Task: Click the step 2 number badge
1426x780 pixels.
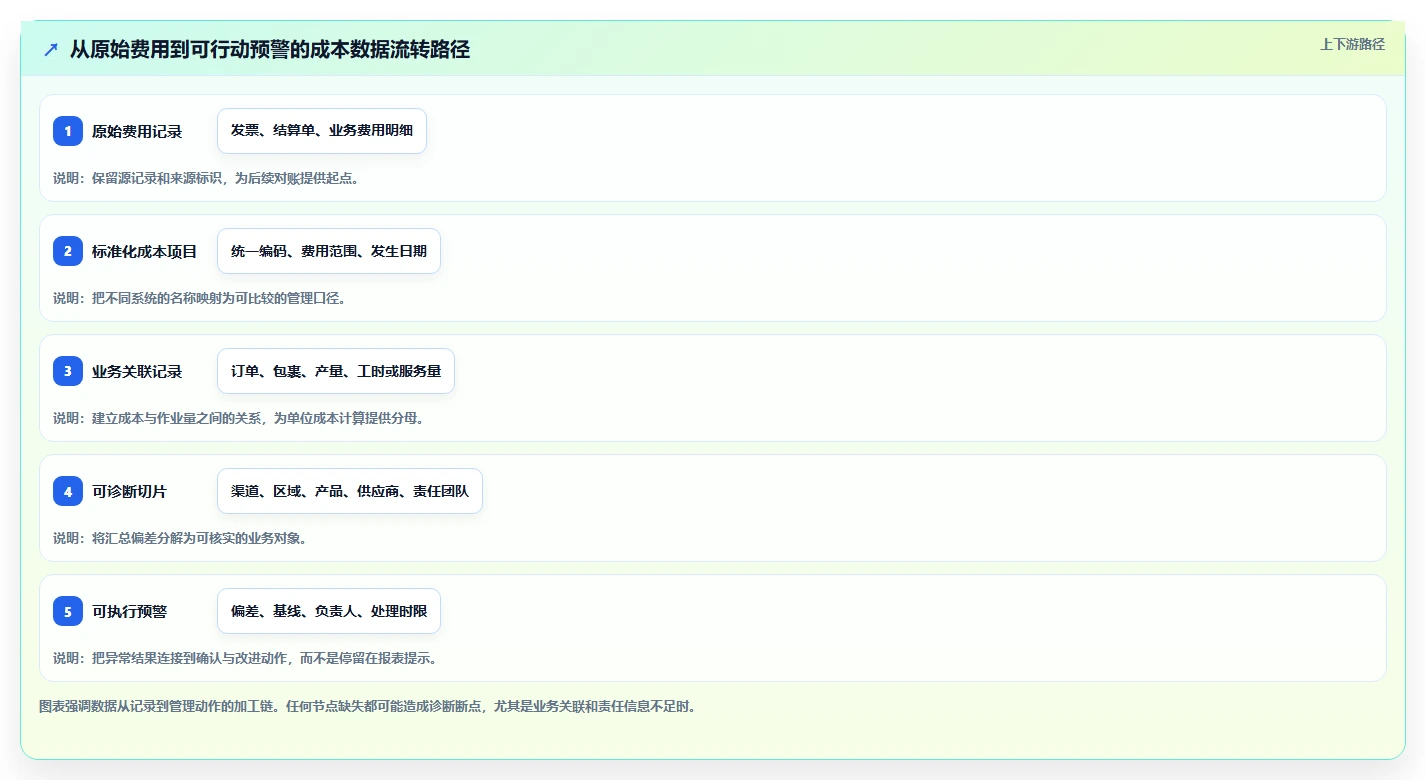Action: [x=68, y=251]
